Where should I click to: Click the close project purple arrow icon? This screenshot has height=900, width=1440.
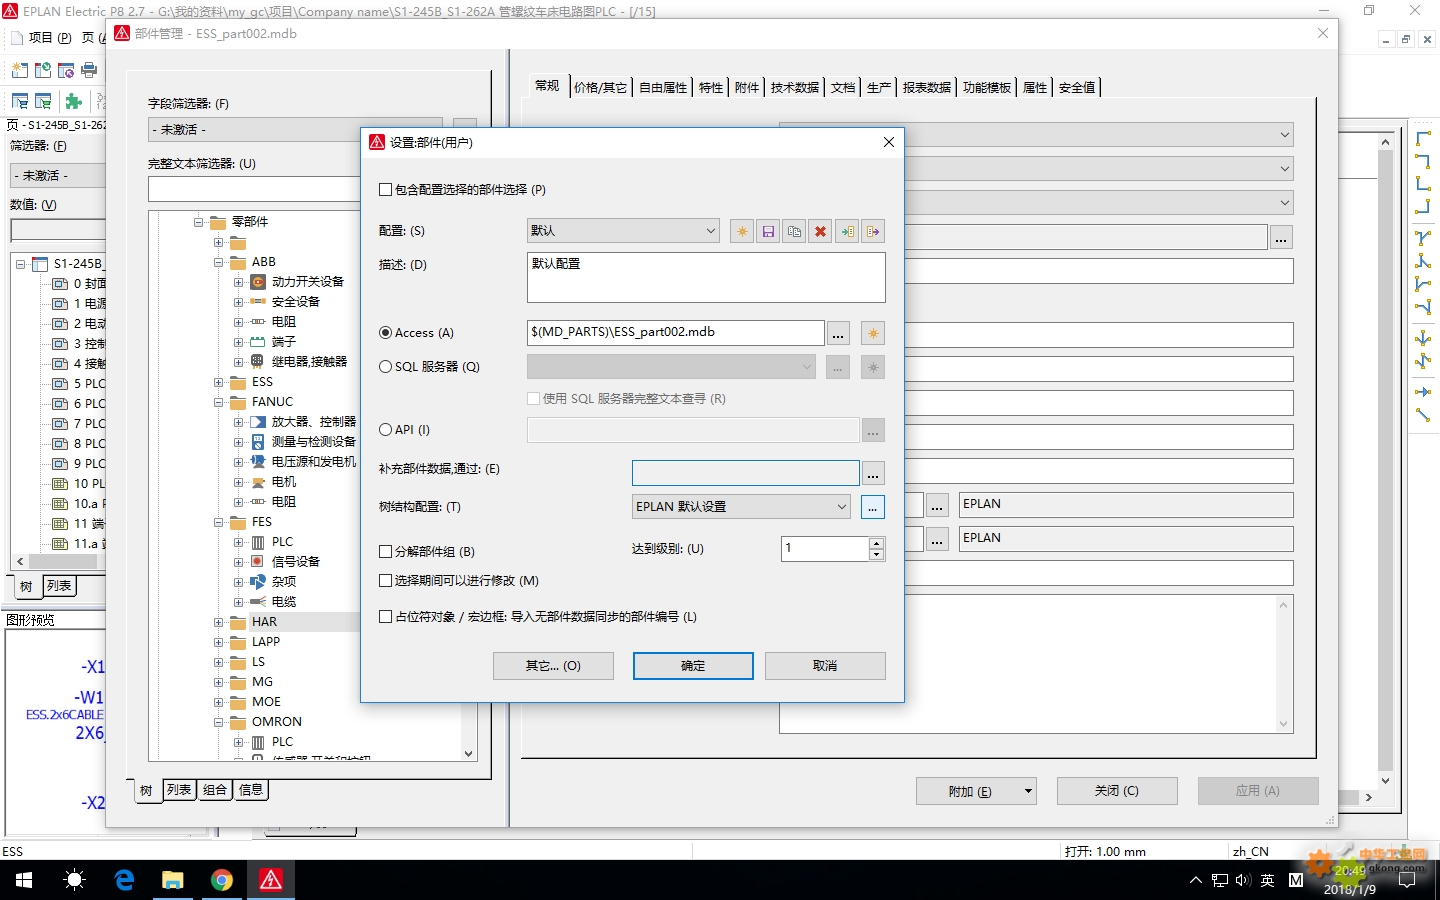point(66,70)
